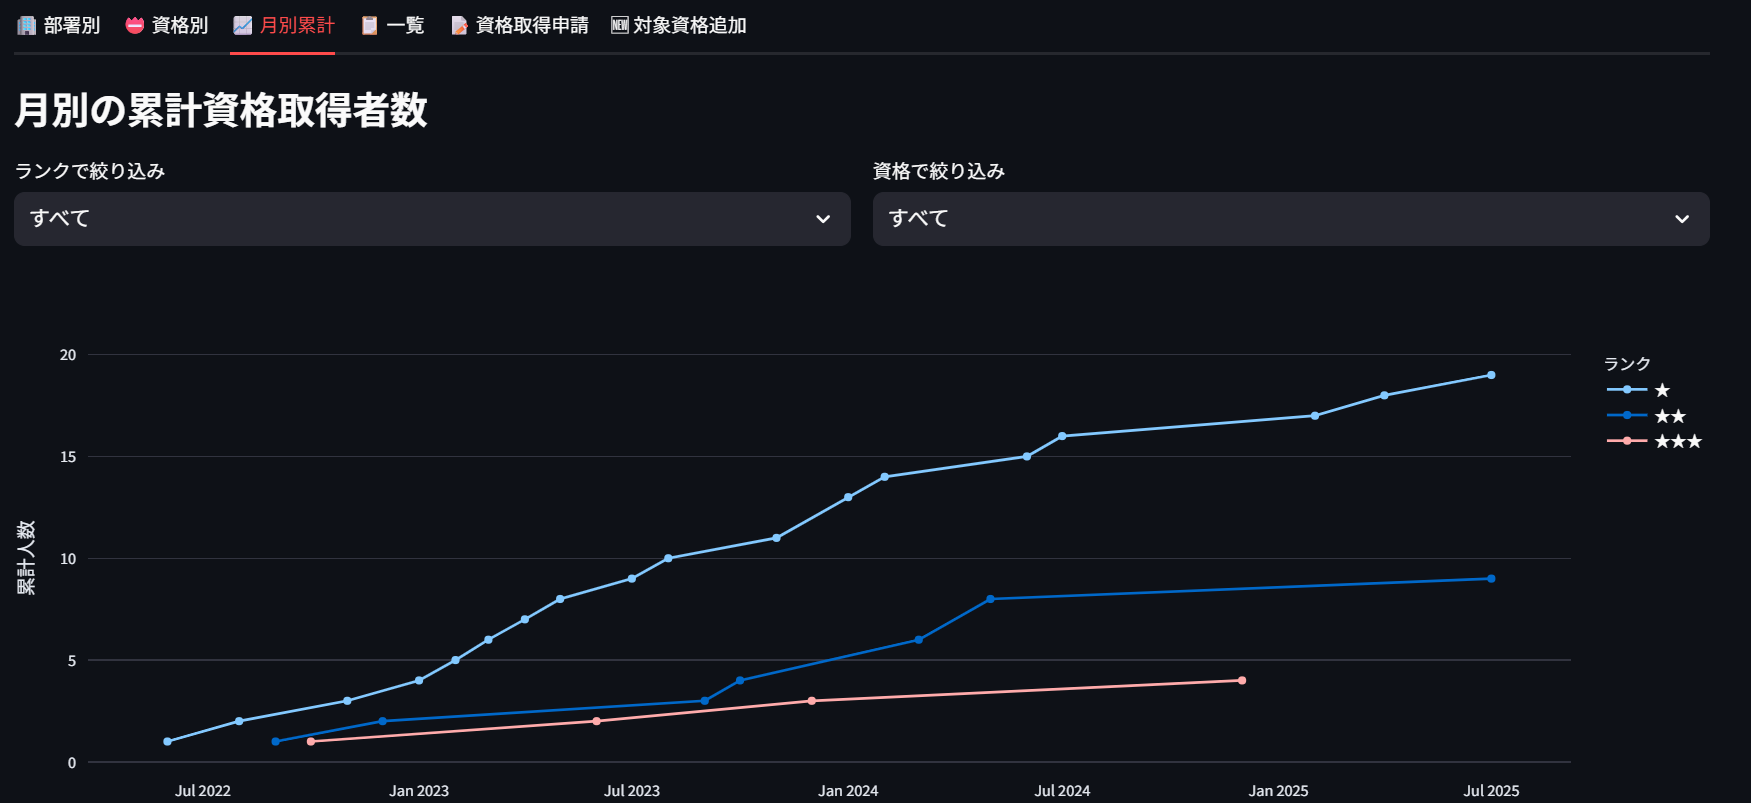
Task: Click the final ★★★ data point near 4
Action: 1242,681
